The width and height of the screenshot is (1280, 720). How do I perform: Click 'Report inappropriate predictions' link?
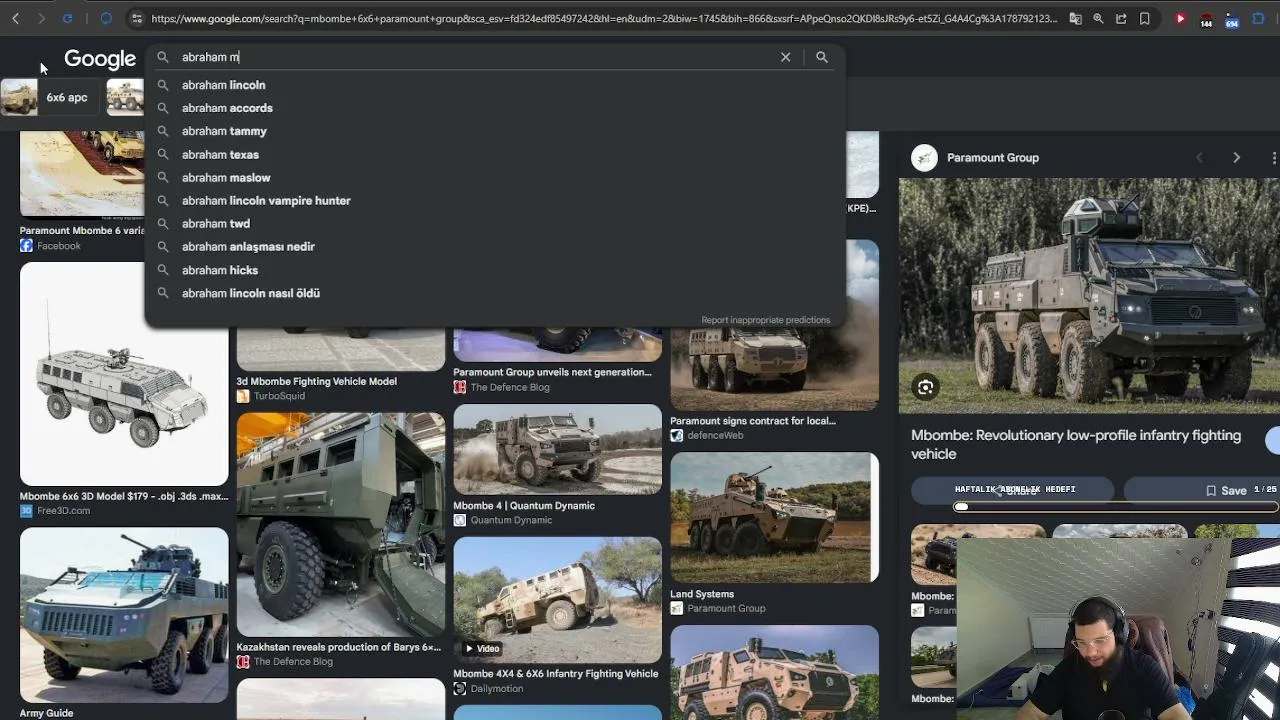pos(766,320)
